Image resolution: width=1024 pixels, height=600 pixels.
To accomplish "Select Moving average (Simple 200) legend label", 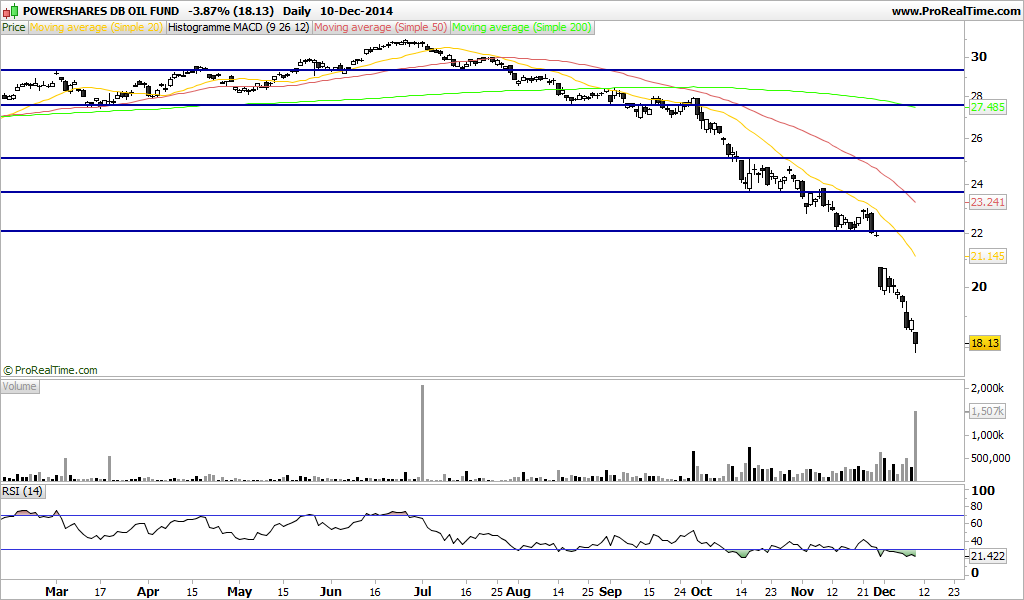I will (522, 27).
